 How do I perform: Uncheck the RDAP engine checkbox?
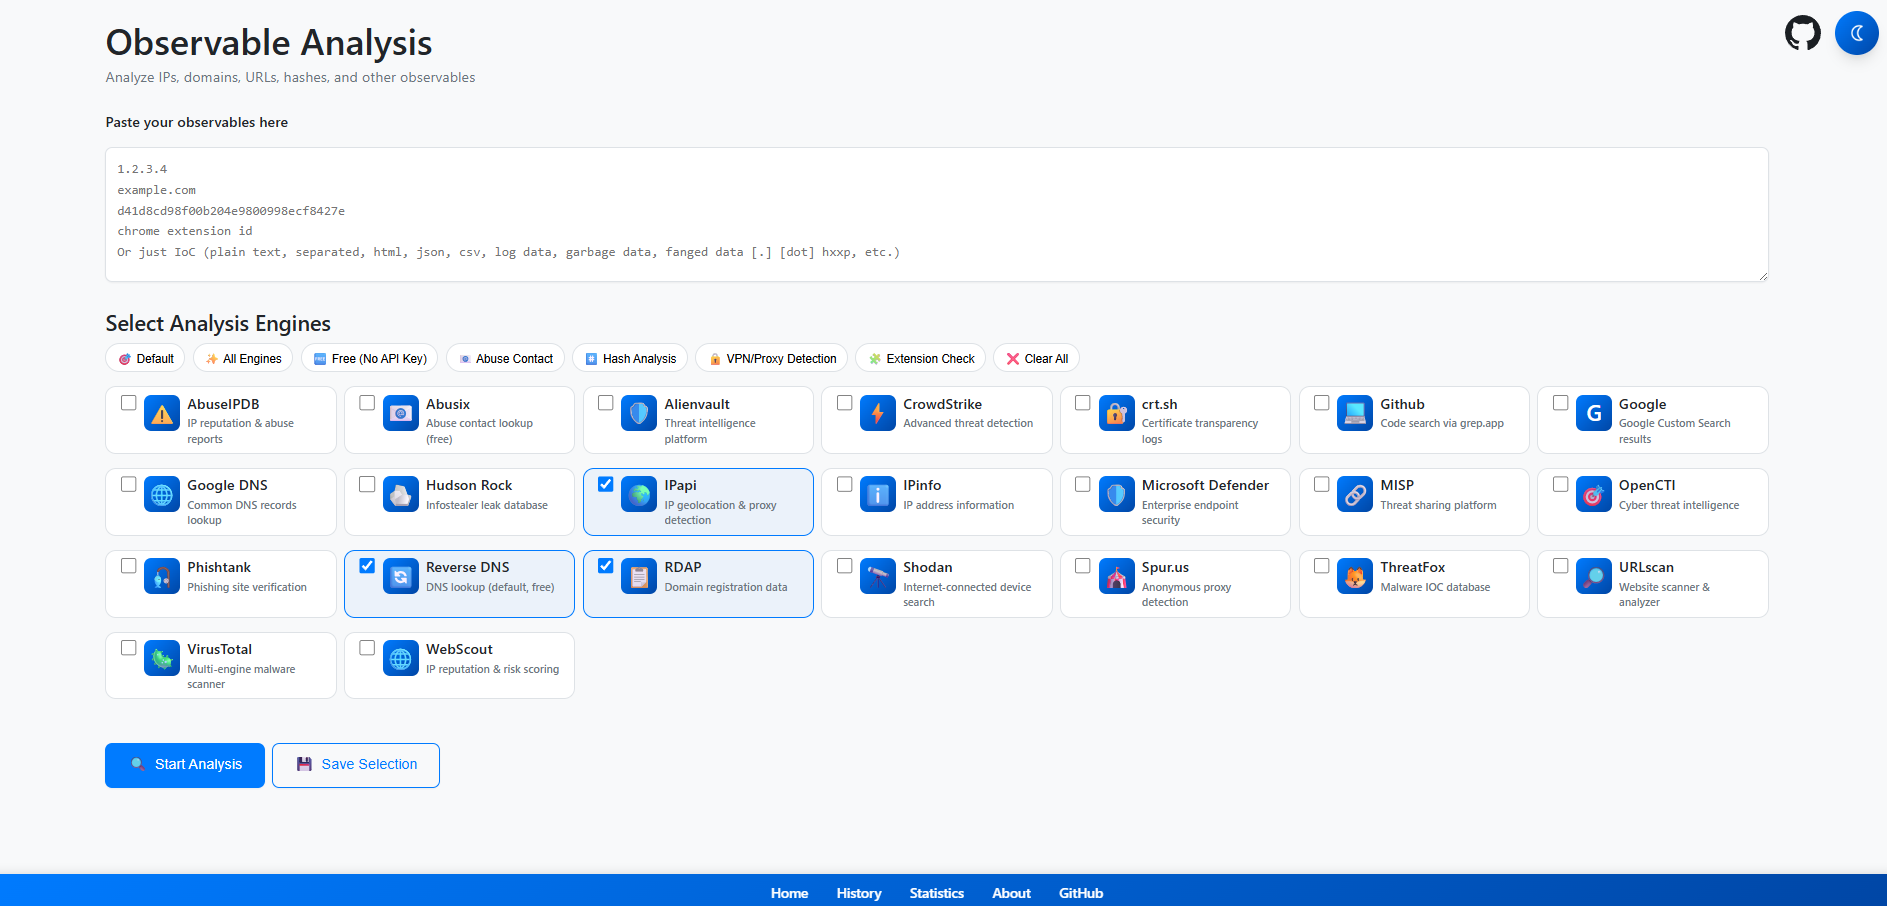coord(606,566)
